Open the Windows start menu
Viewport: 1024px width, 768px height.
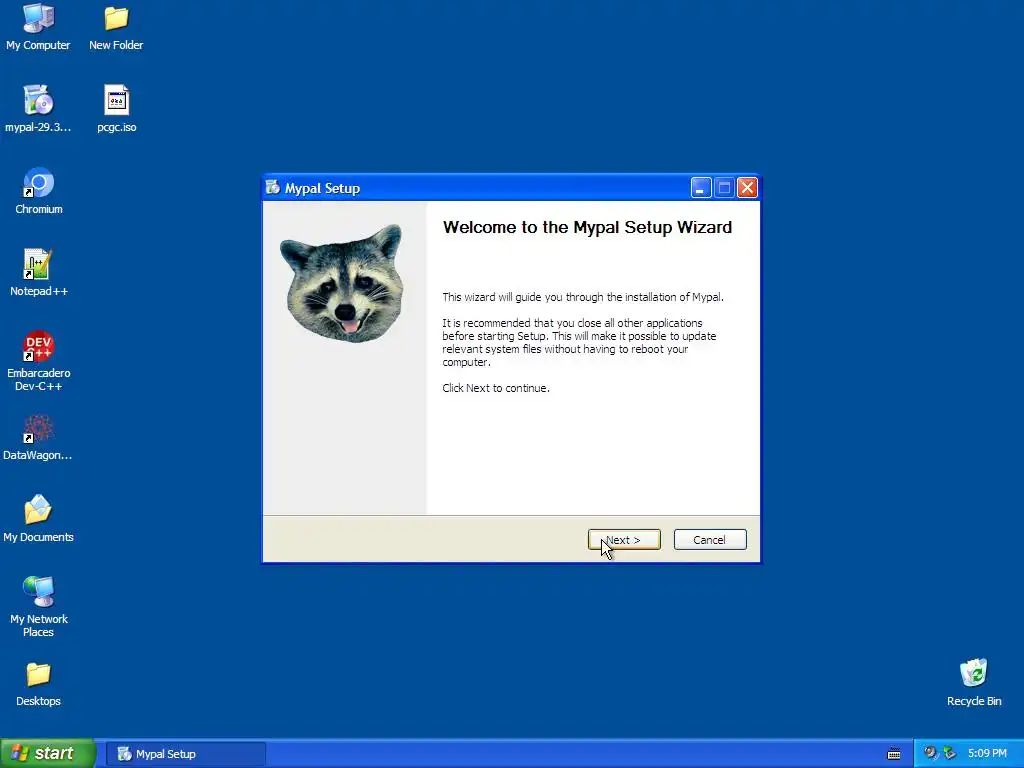coord(47,754)
